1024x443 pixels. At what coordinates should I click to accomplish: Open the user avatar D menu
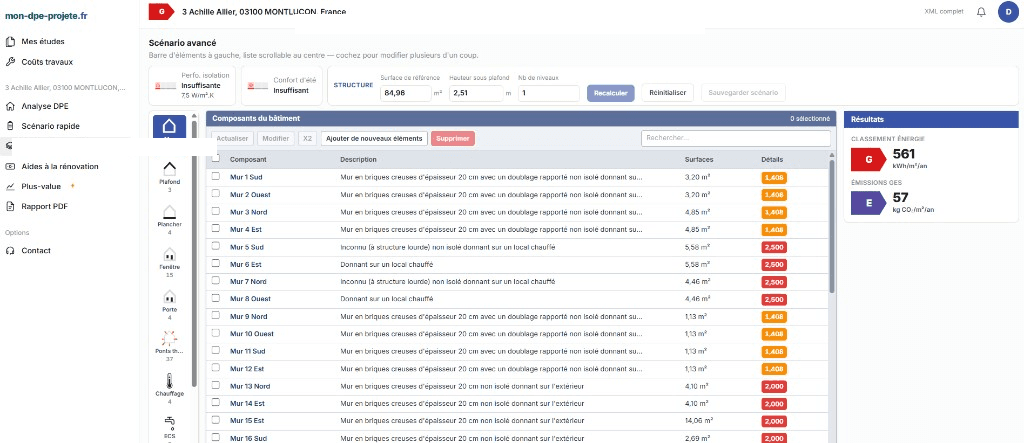pyautogui.click(x=1009, y=12)
